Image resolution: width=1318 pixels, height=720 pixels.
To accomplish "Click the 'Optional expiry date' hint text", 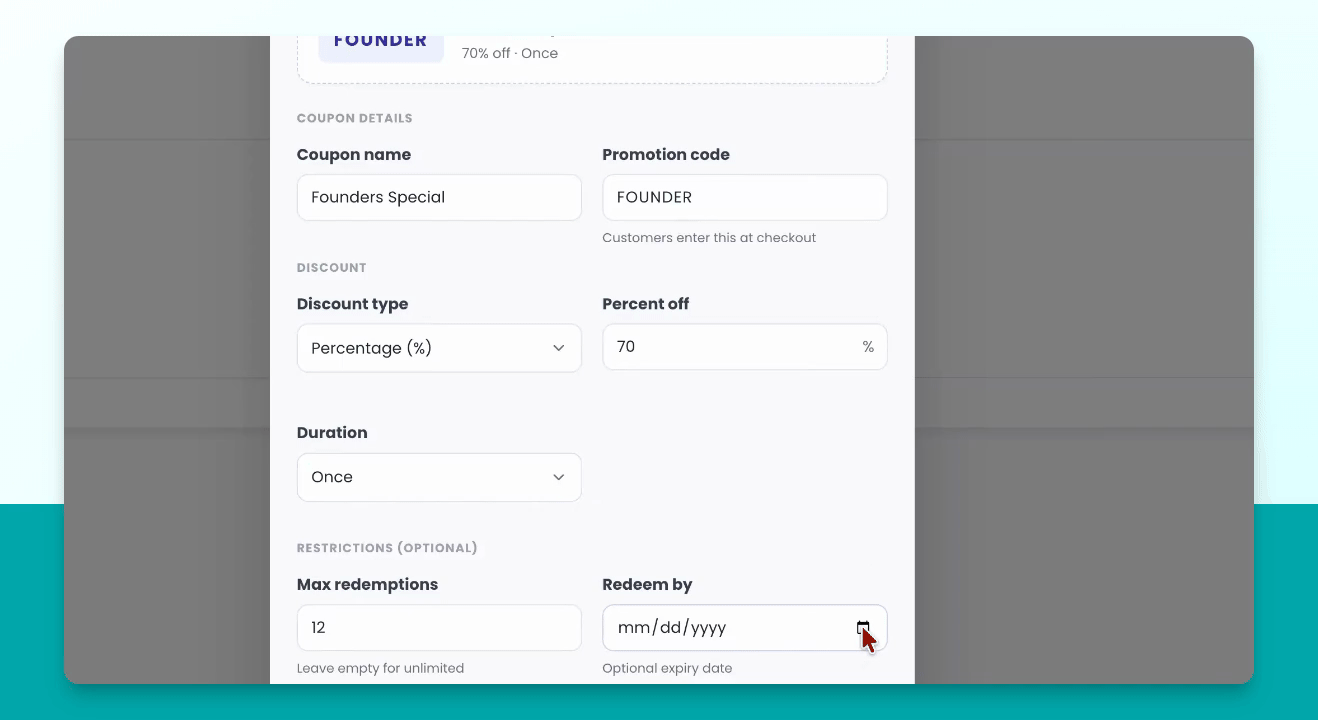I will [x=667, y=668].
